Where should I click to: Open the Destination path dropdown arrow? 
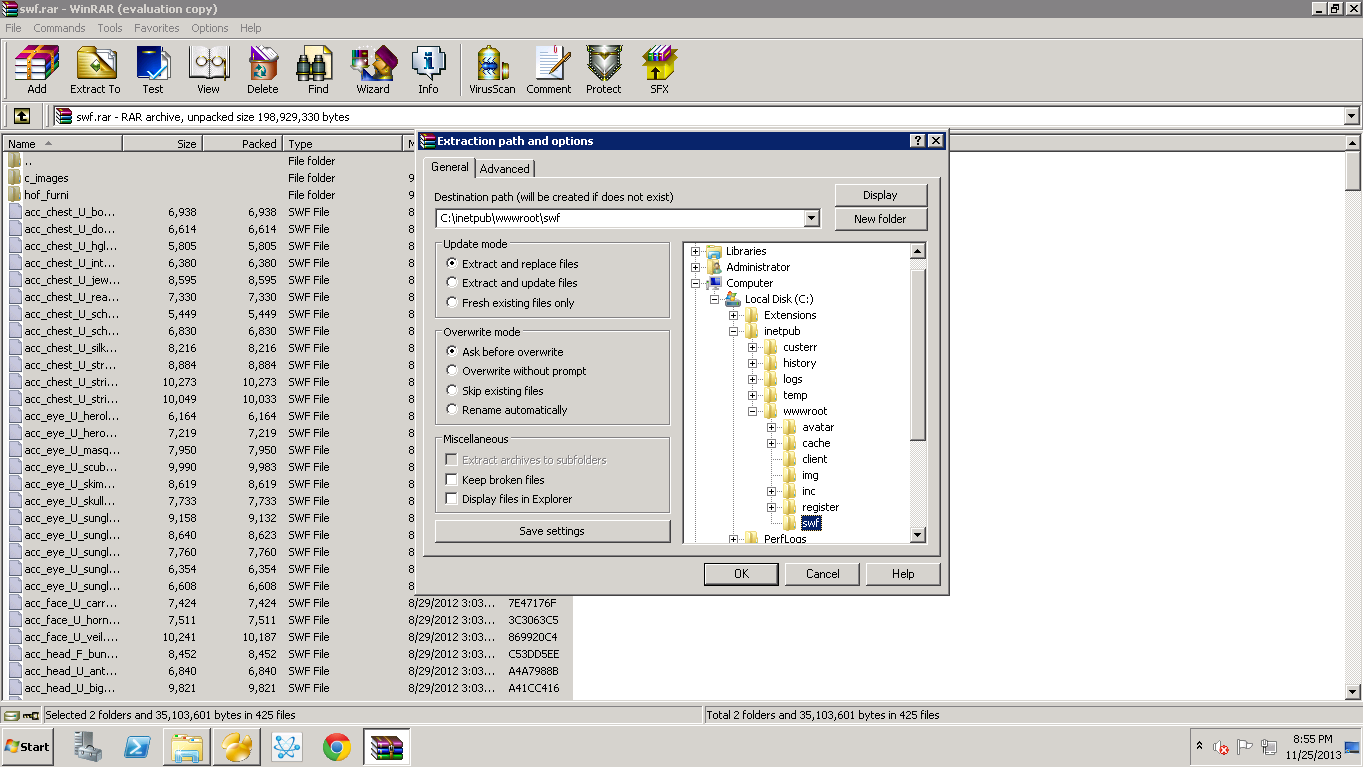pos(811,218)
